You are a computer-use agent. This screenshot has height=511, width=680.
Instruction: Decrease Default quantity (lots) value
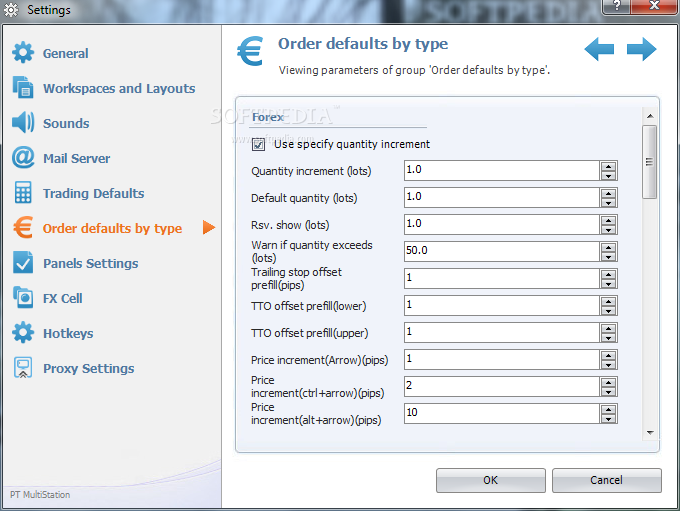(x=608, y=202)
